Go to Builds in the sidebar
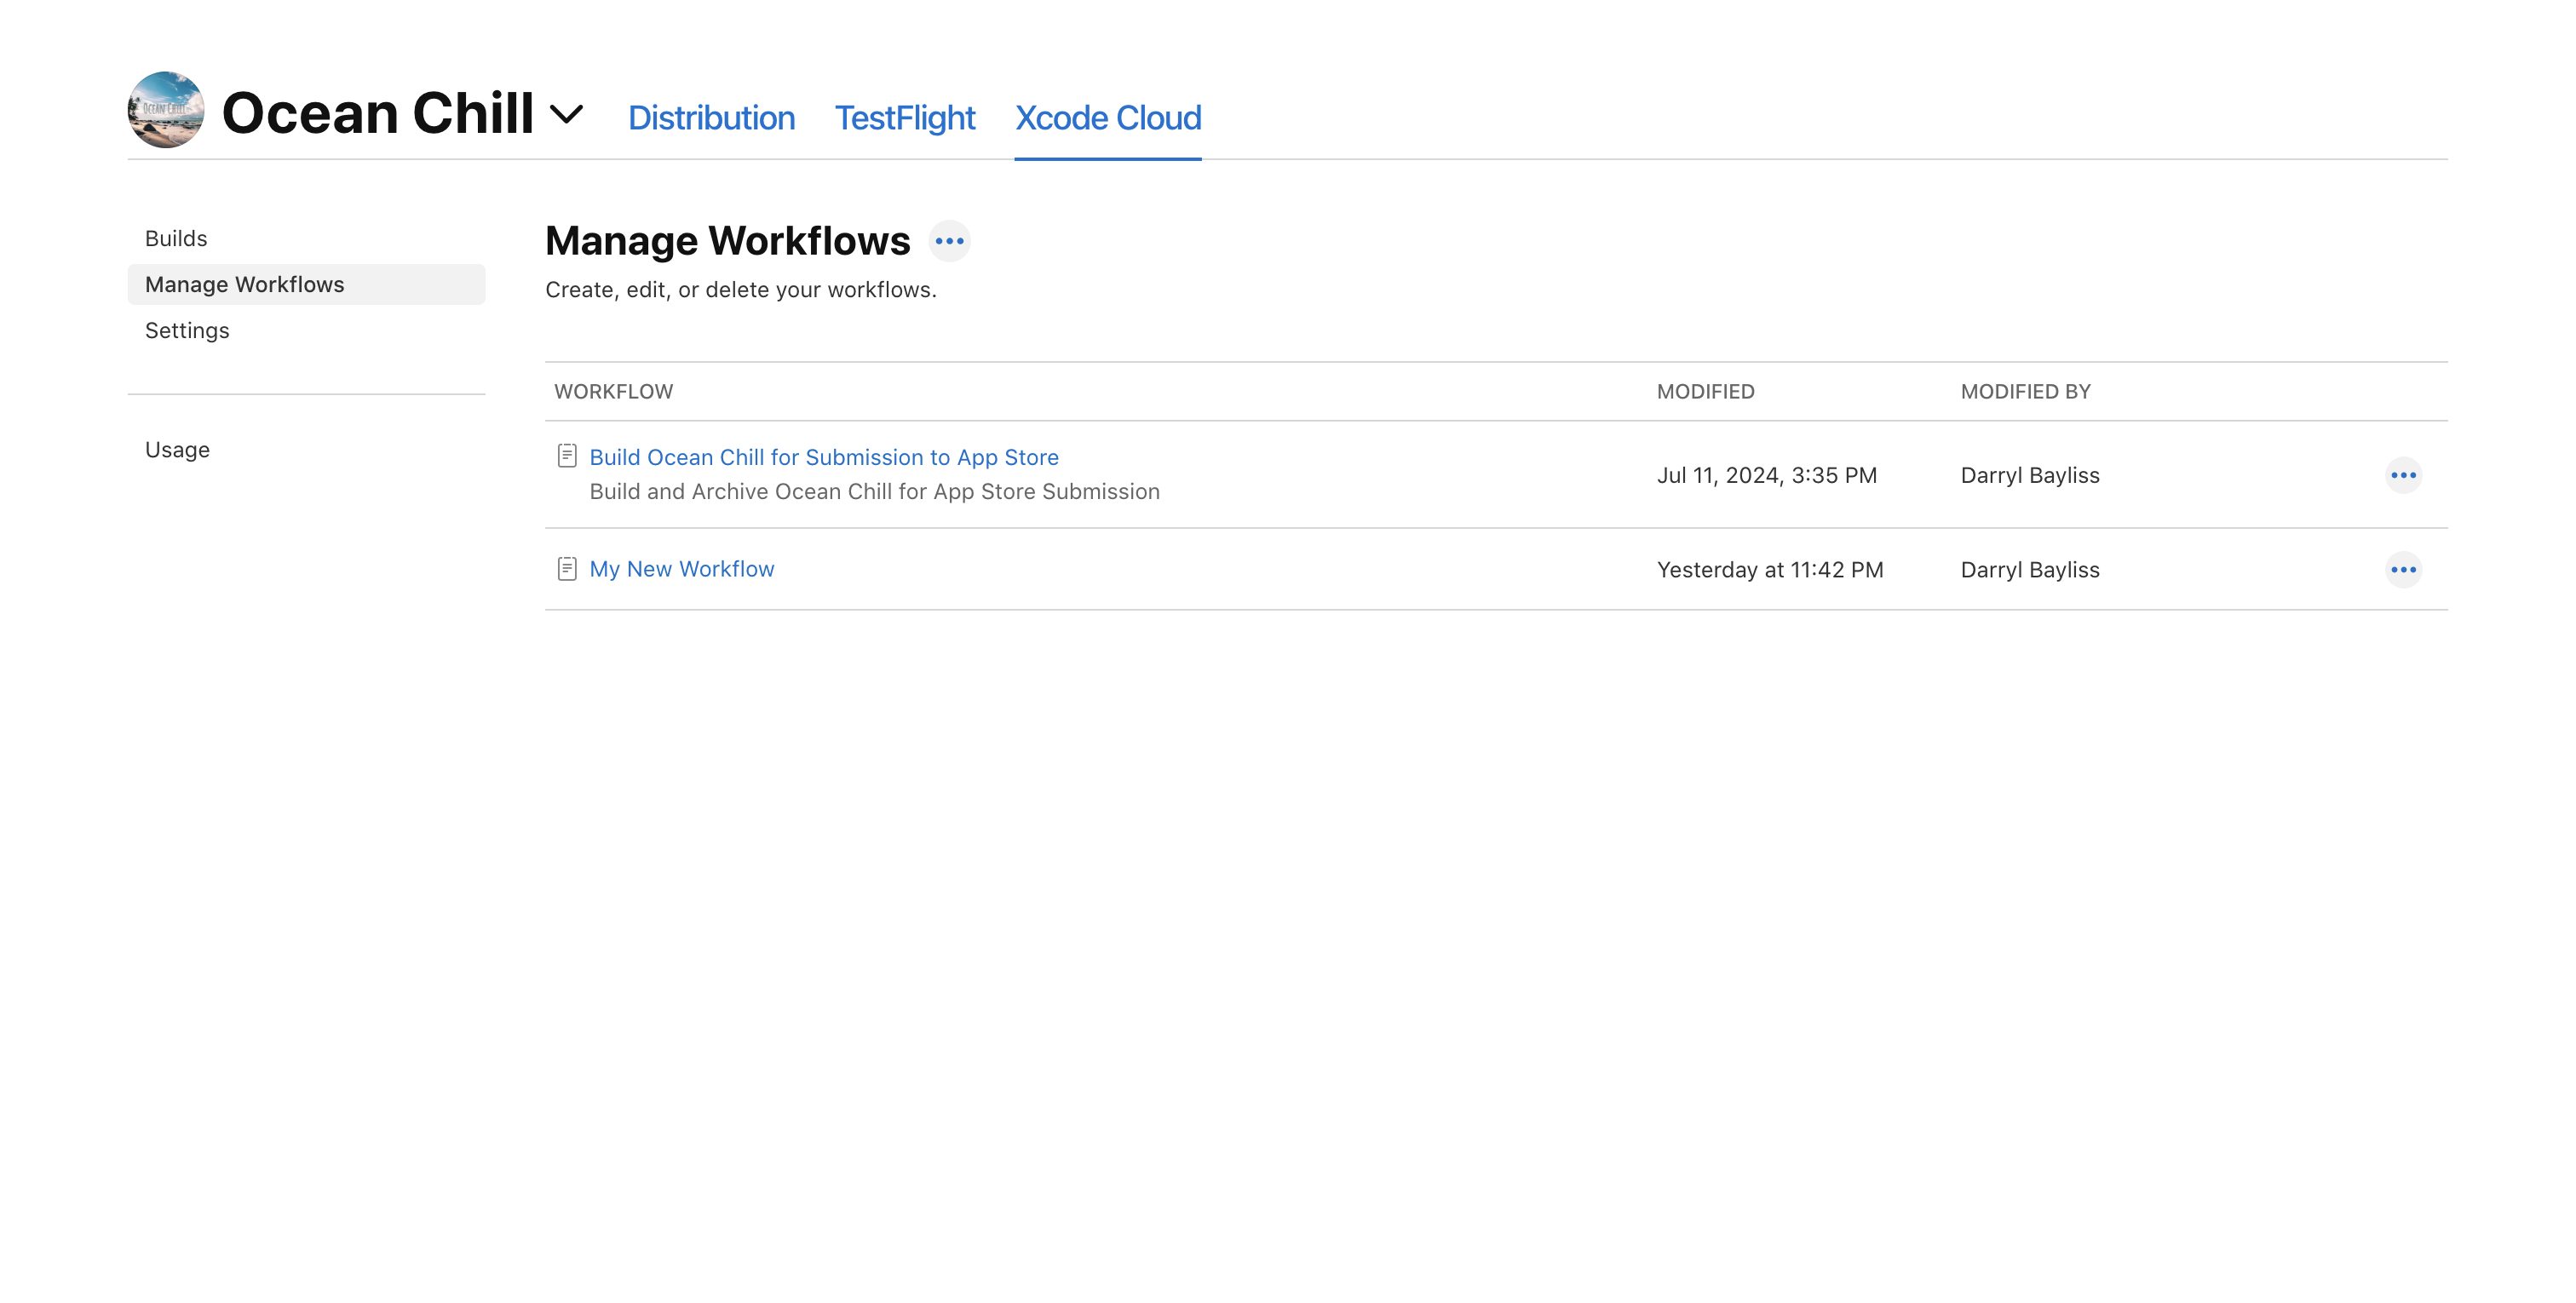The image size is (2576, 1303). [x=176, y=238]
